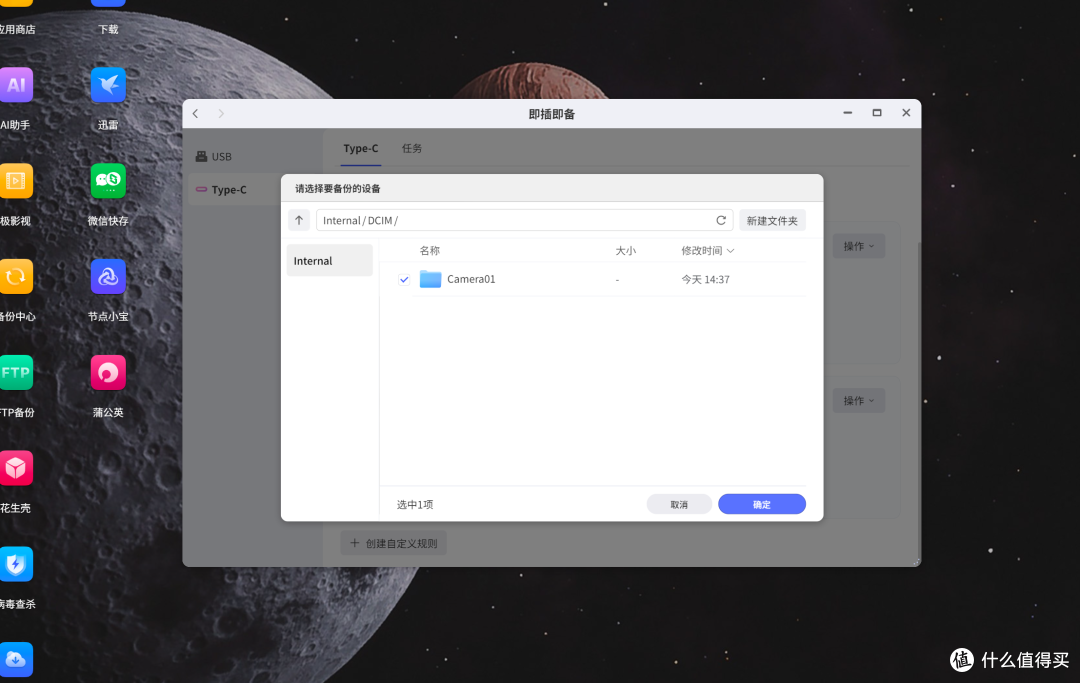The height and width of the screenshot is (683, 1080).
Task: Select Internal storage in the dialog
Action: tap(330, 261)
